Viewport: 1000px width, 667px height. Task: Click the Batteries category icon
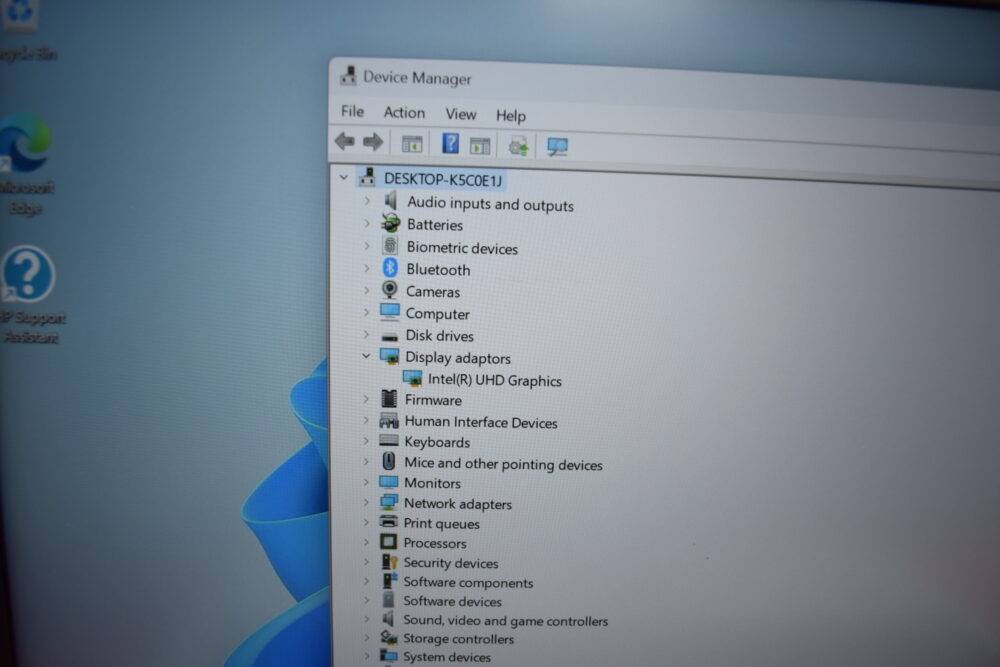(x=390, y=223)
